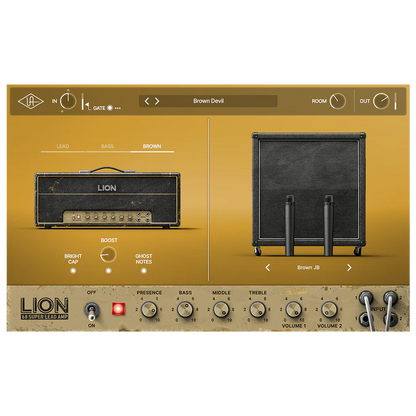Screen dimensions: 416x416
Task: Click the LION amp head image
Action: pos(108,198)
